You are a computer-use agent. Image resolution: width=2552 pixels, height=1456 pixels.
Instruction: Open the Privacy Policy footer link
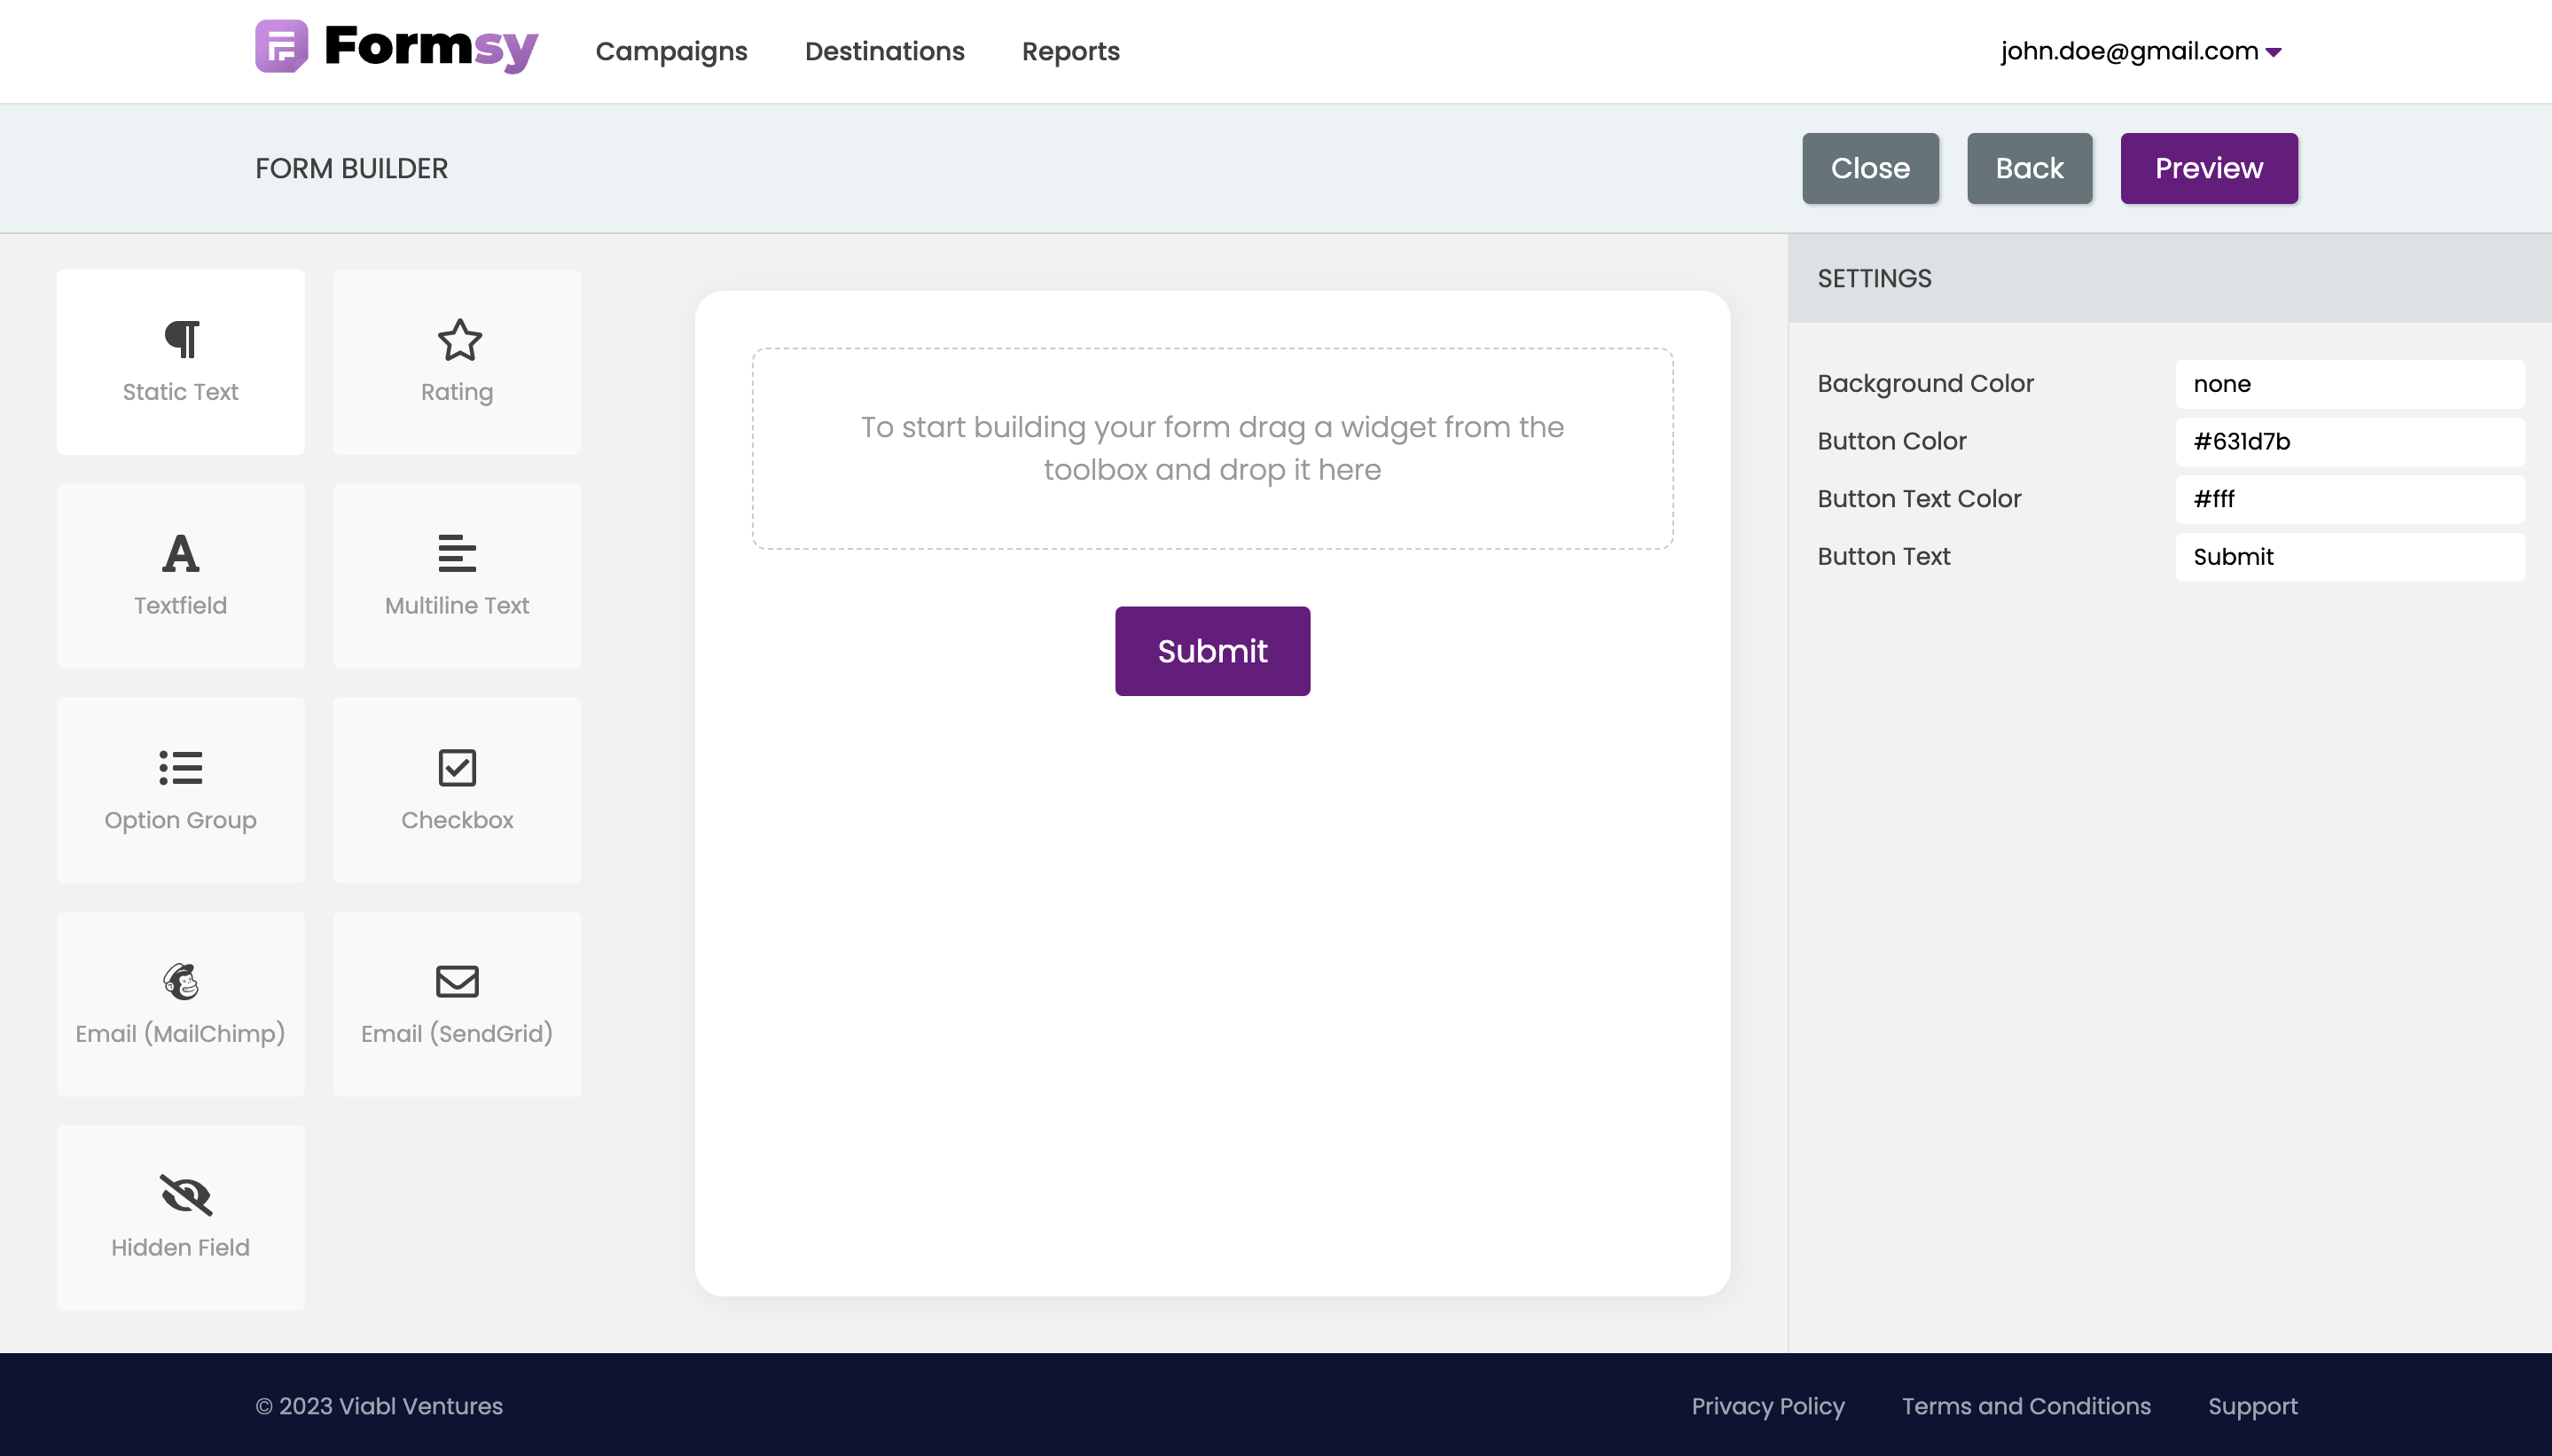pos(1767,1406)
